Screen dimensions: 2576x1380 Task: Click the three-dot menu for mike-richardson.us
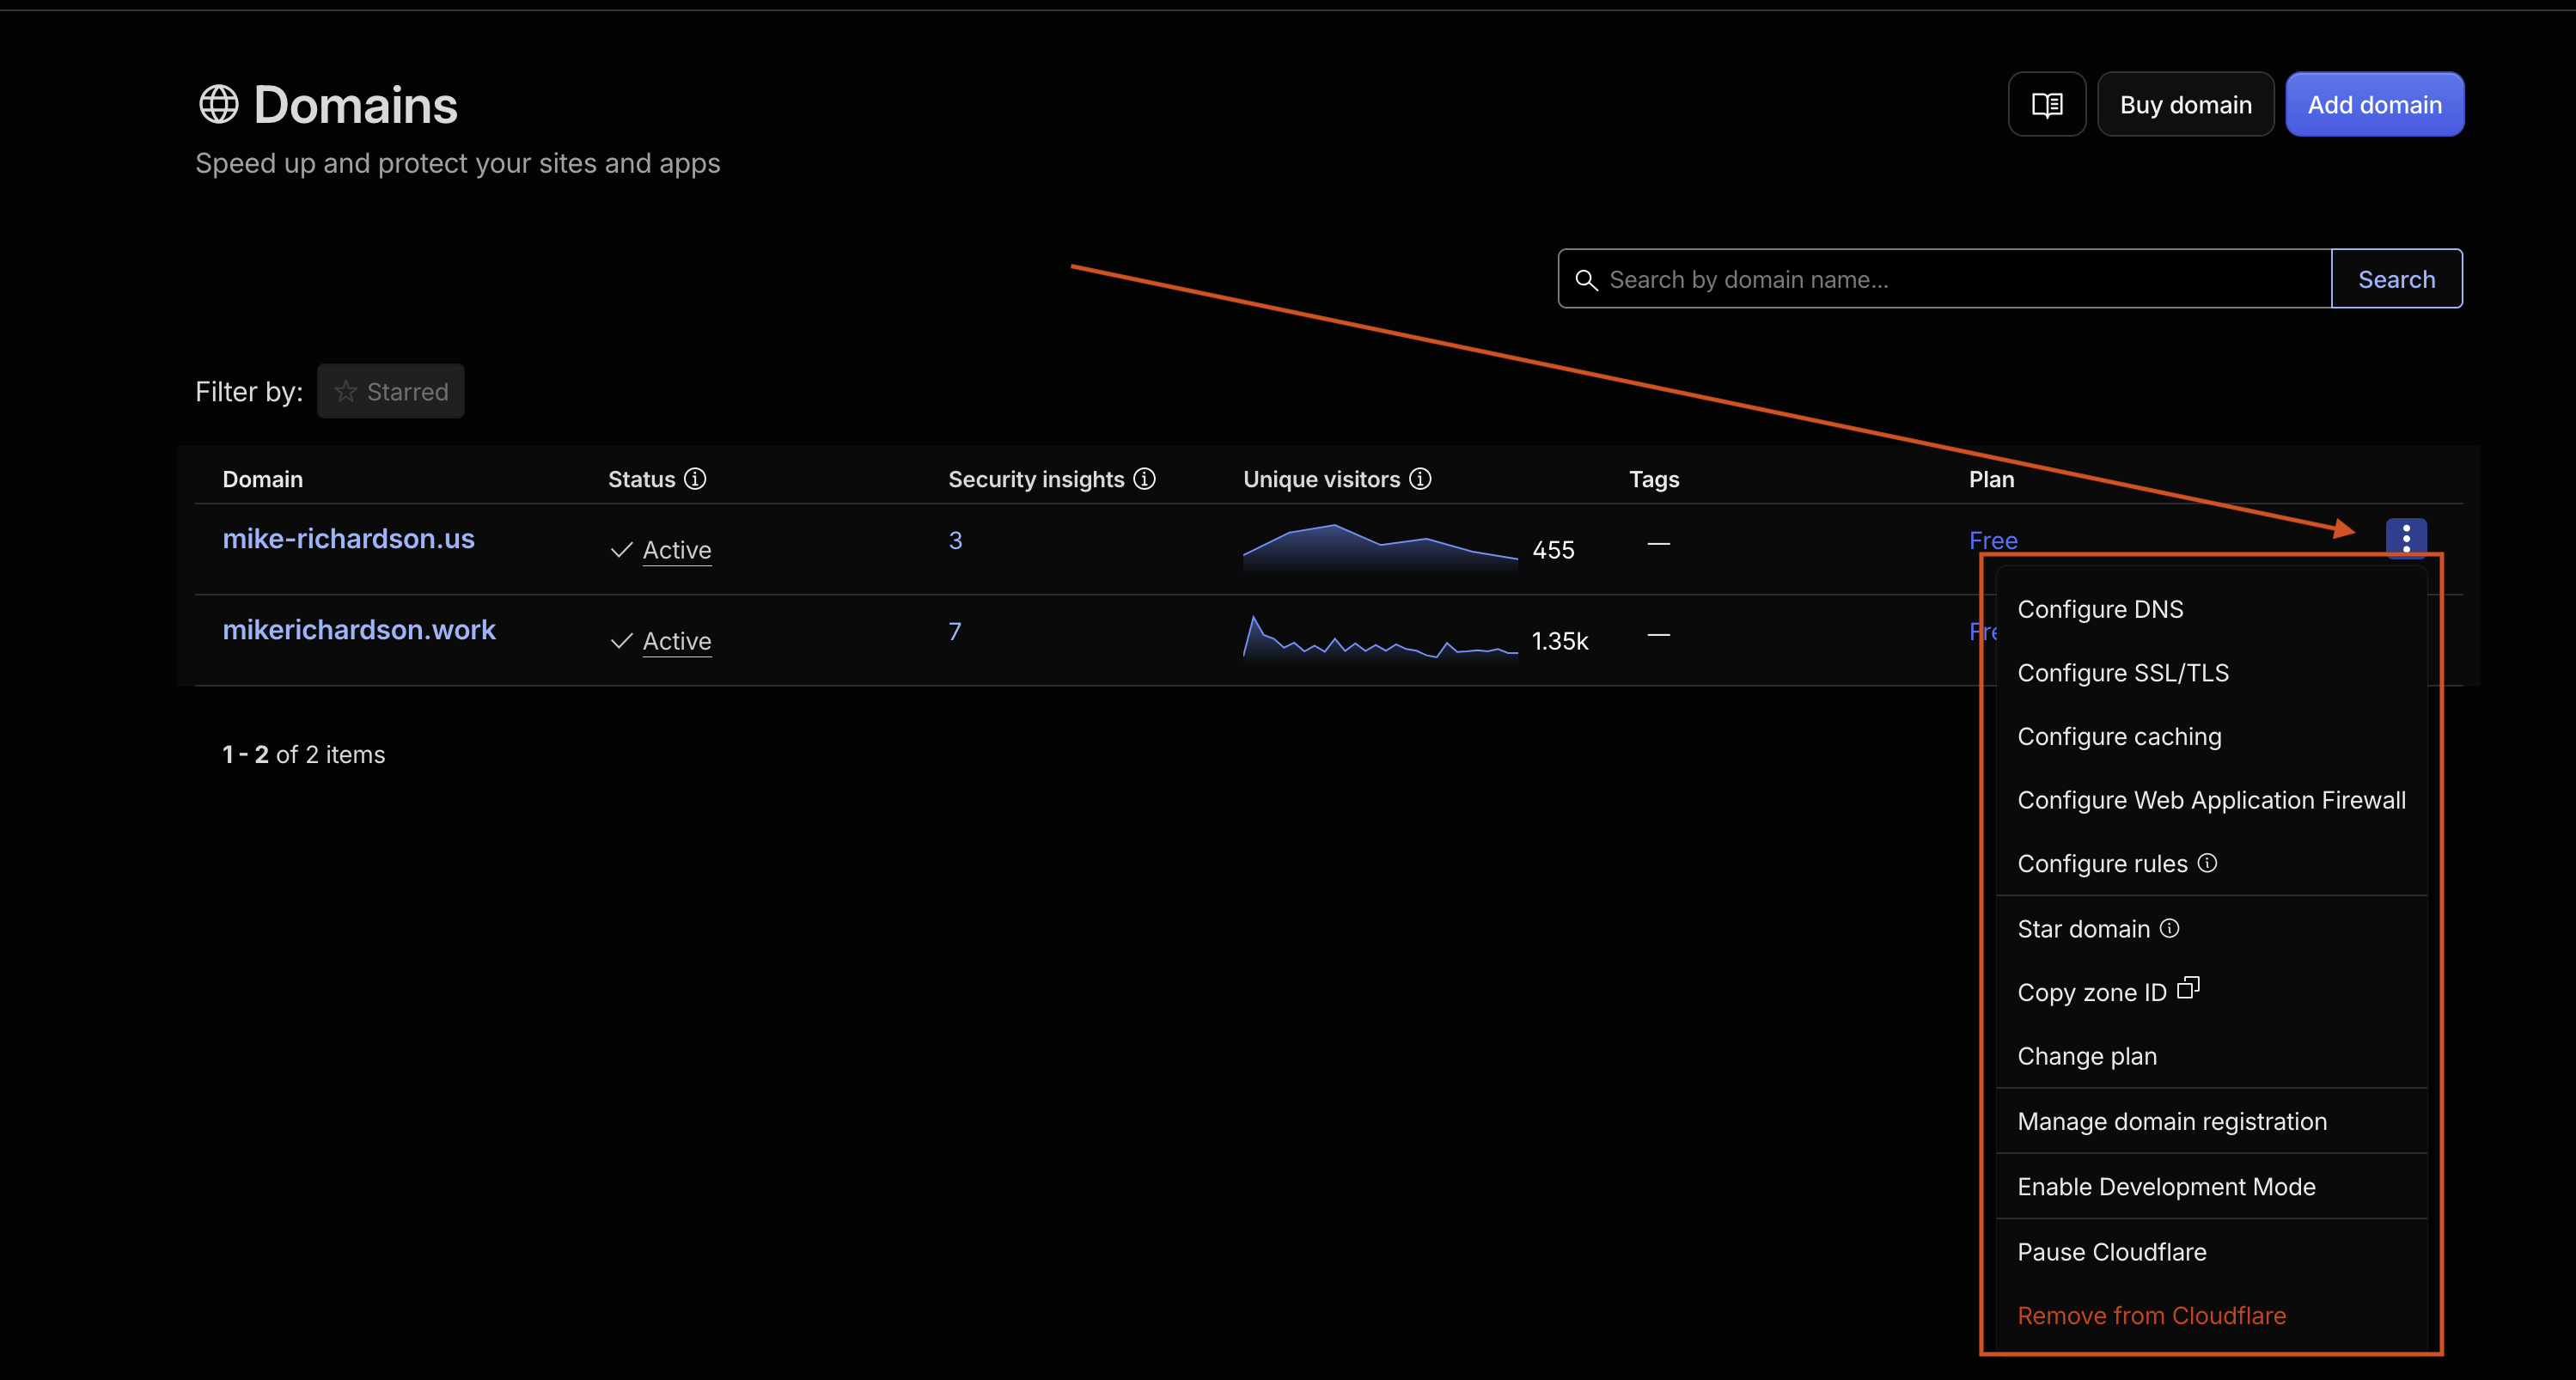(x=2406, y=538)
